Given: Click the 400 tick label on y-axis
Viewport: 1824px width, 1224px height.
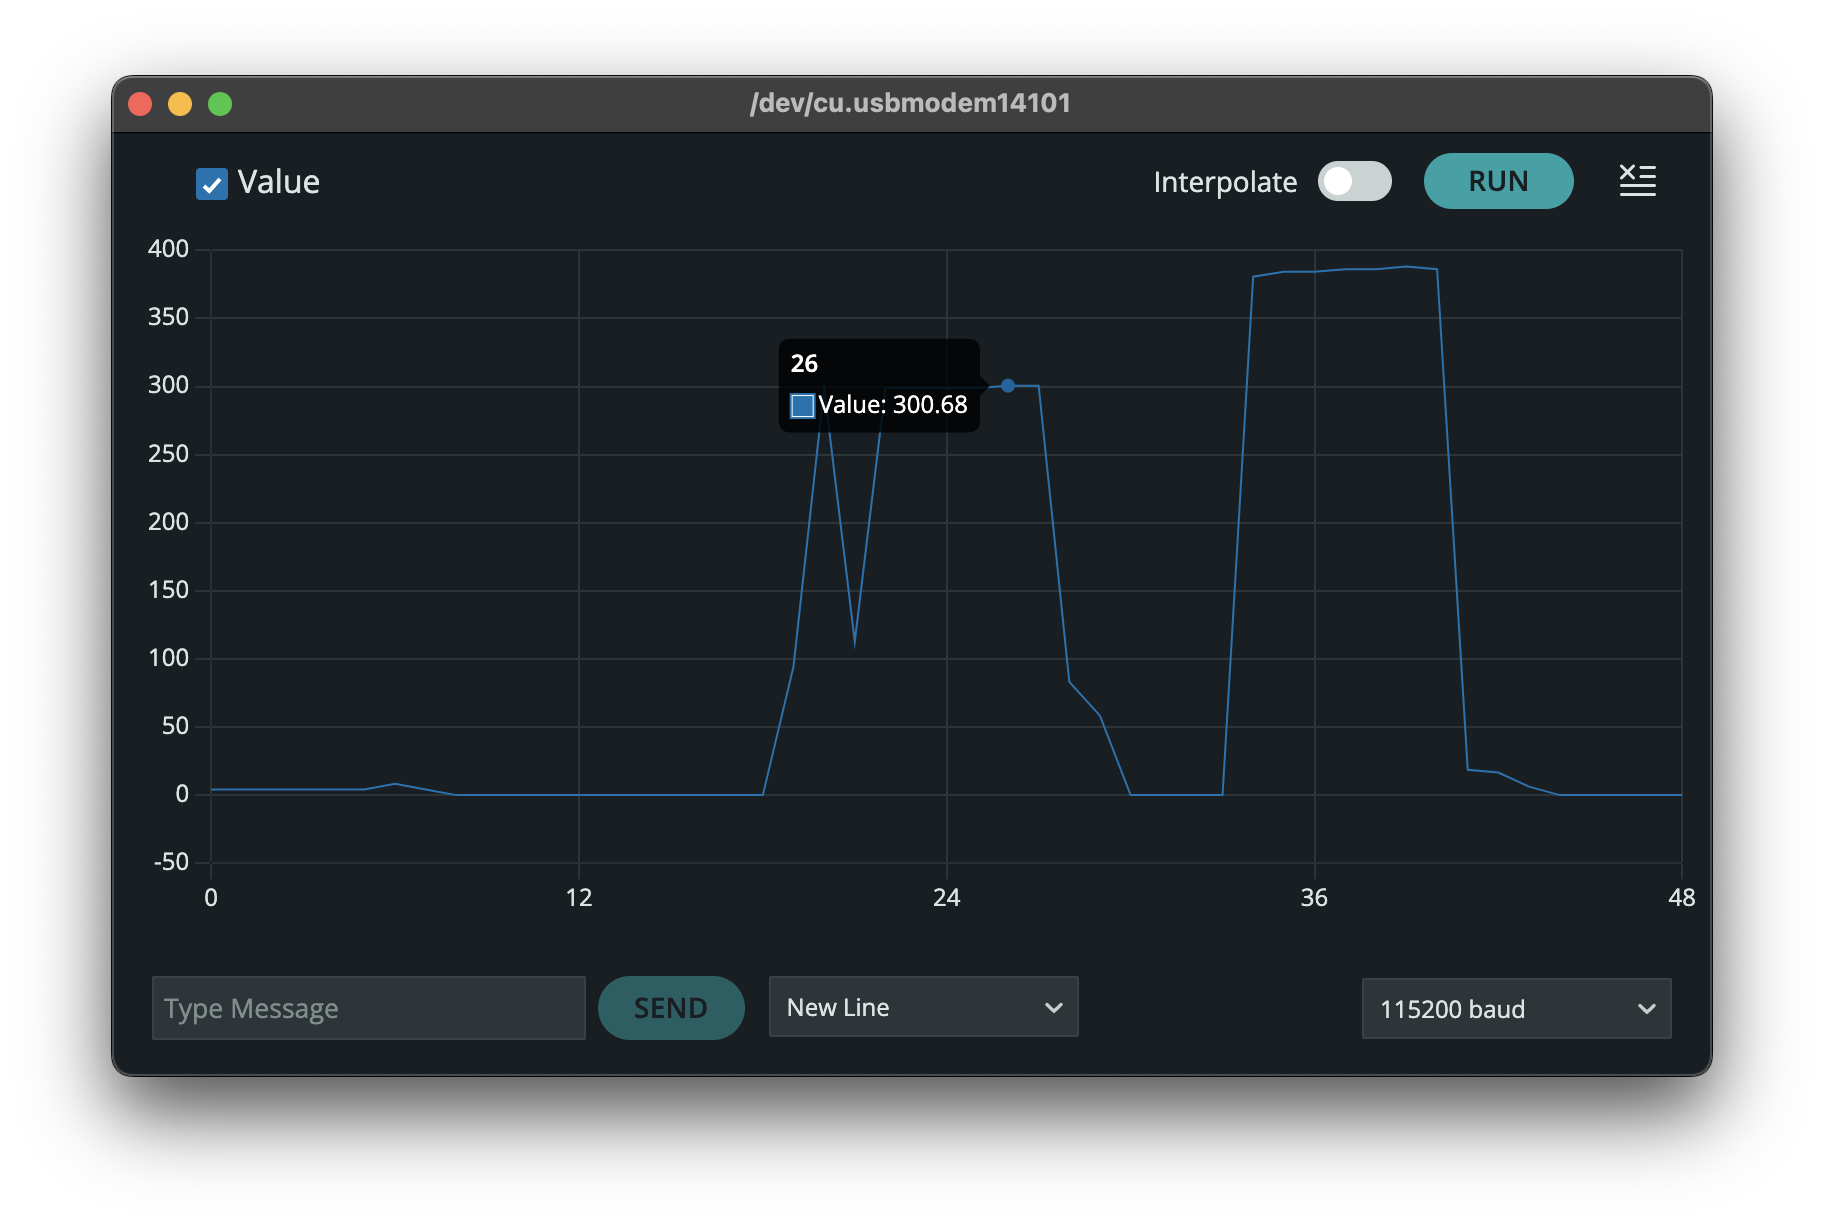Looking at the screenshot, I should [168, 249].
